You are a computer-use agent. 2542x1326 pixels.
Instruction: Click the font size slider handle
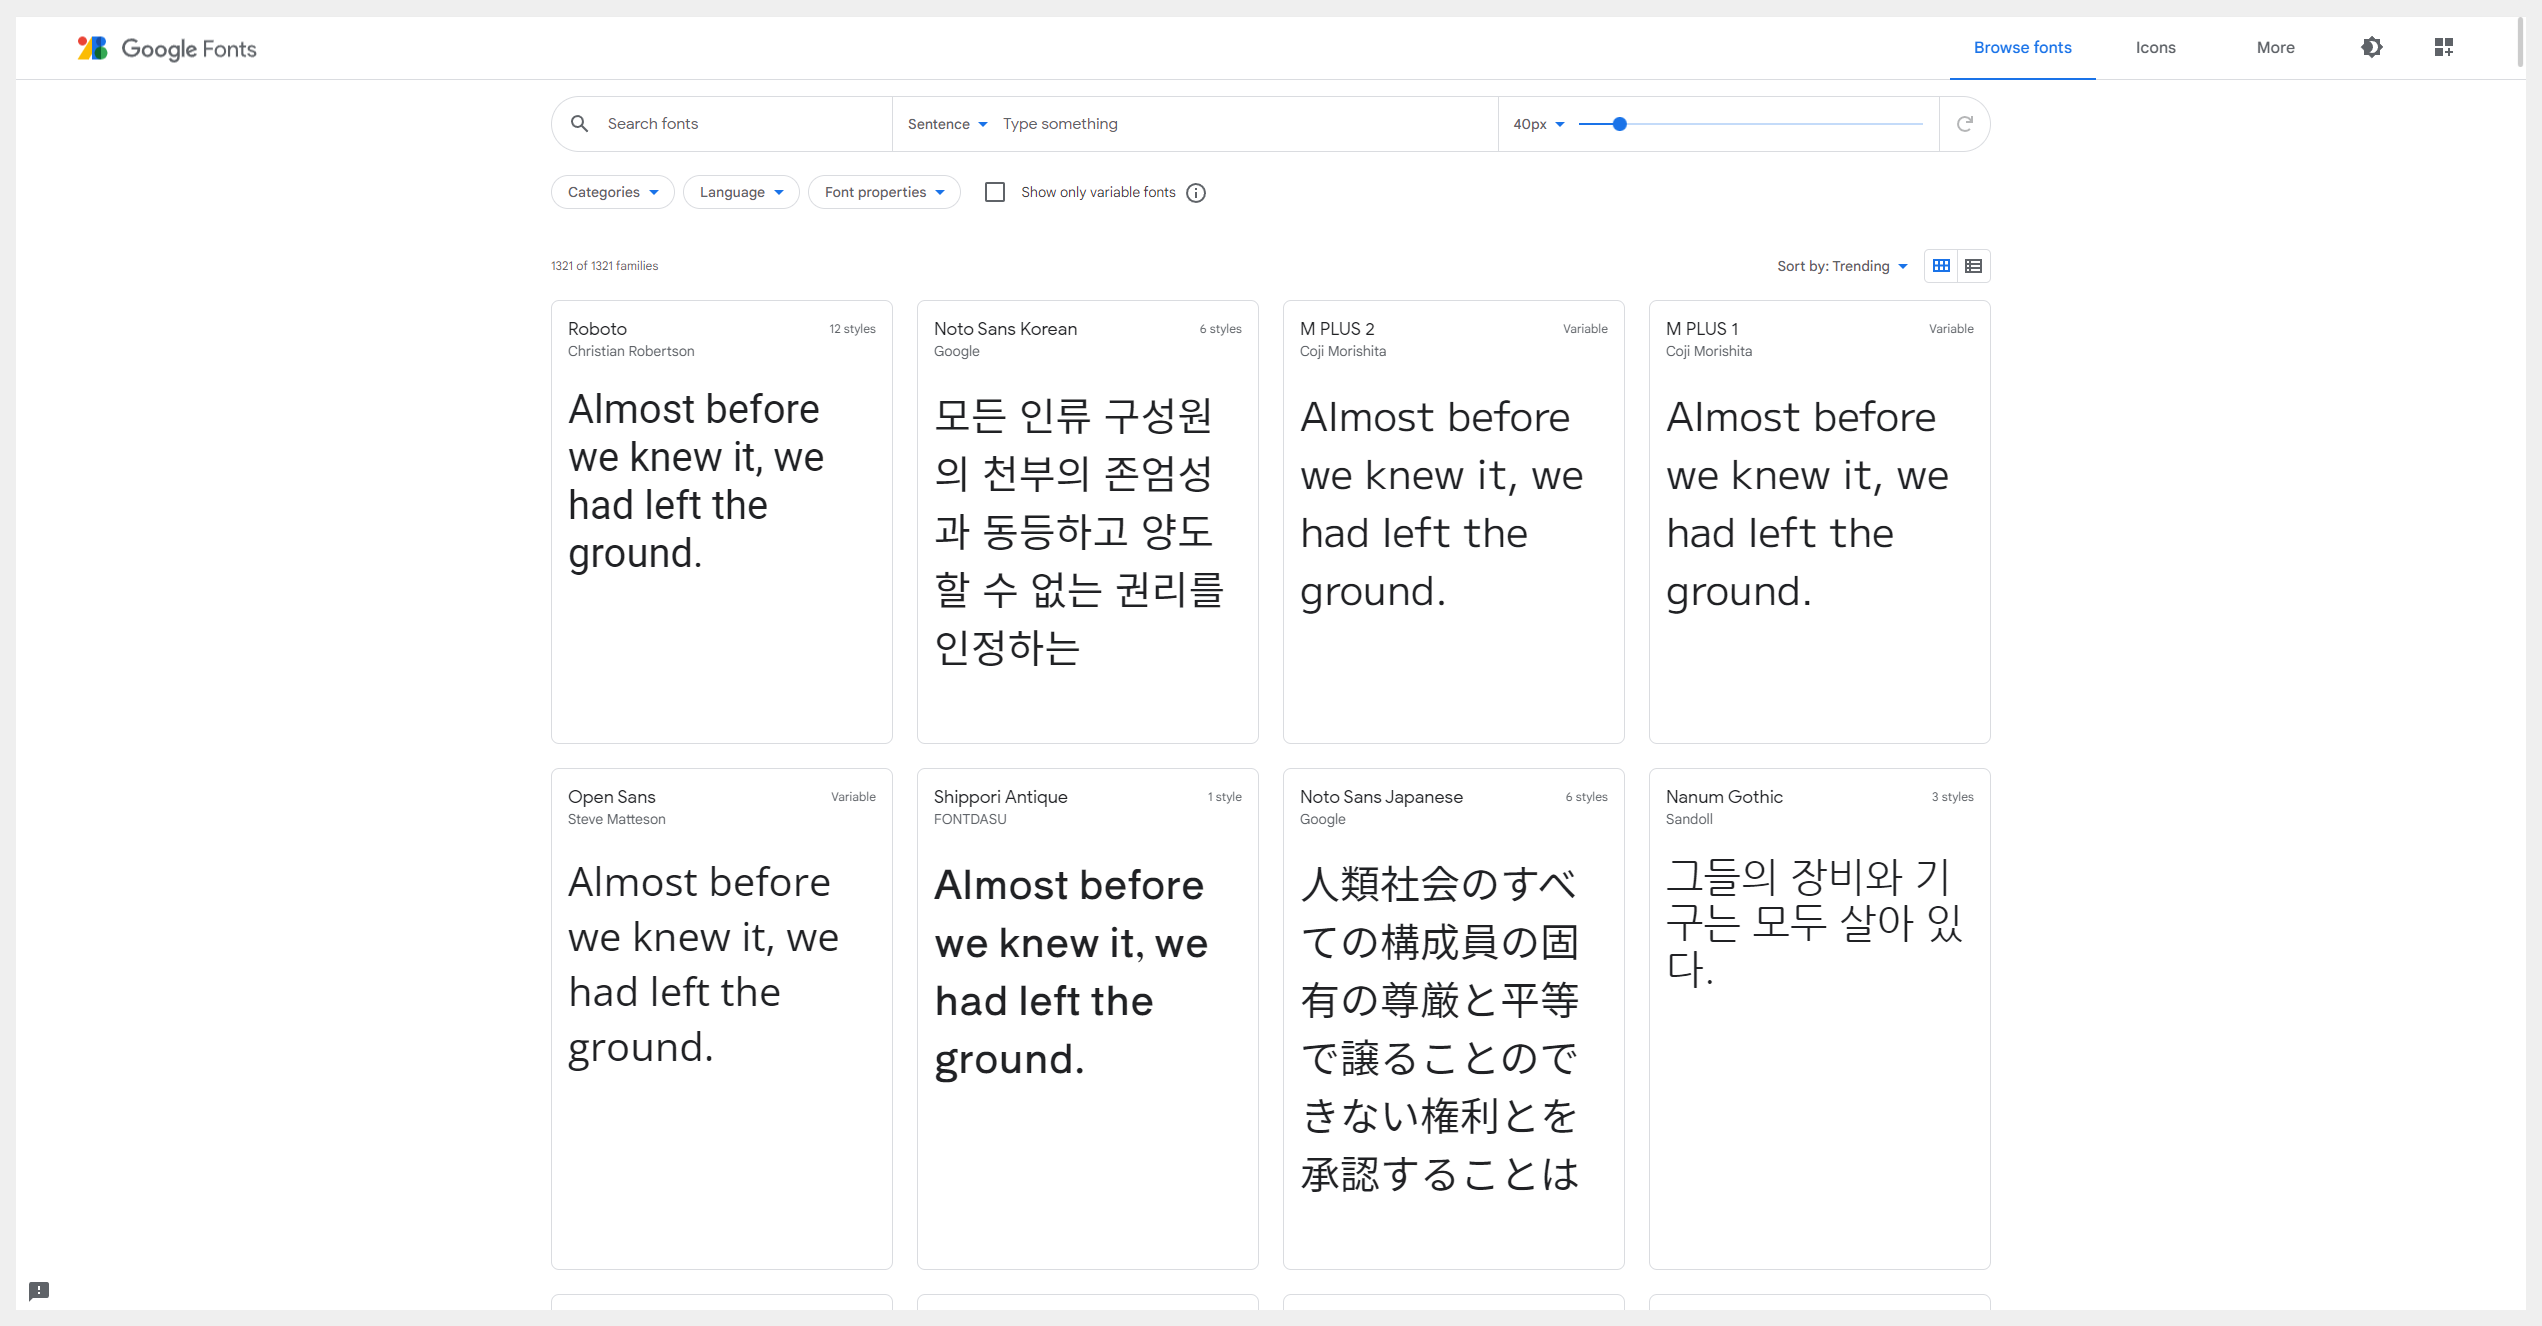click(1620, 124)
